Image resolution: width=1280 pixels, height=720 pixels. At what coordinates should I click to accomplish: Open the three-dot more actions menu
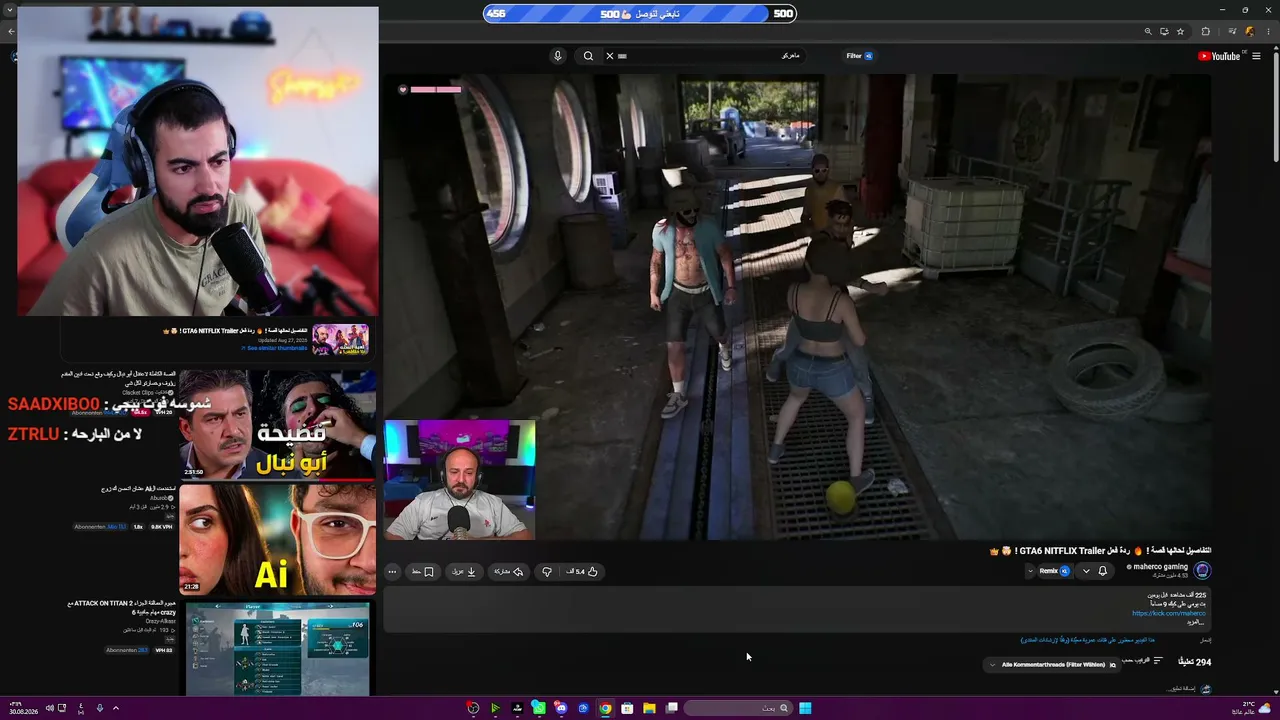click(x=392, y=572)
